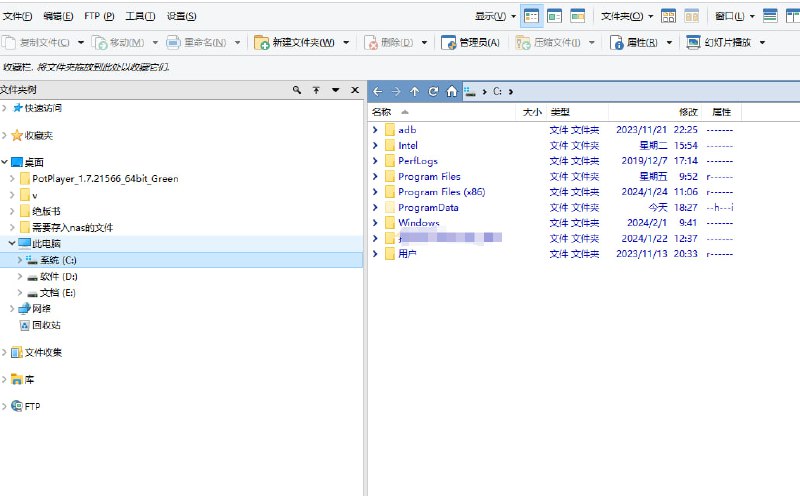Viewport: 800px width, 496px height.
Task: Navigate back using the left arrow
Action: point(378,91)
